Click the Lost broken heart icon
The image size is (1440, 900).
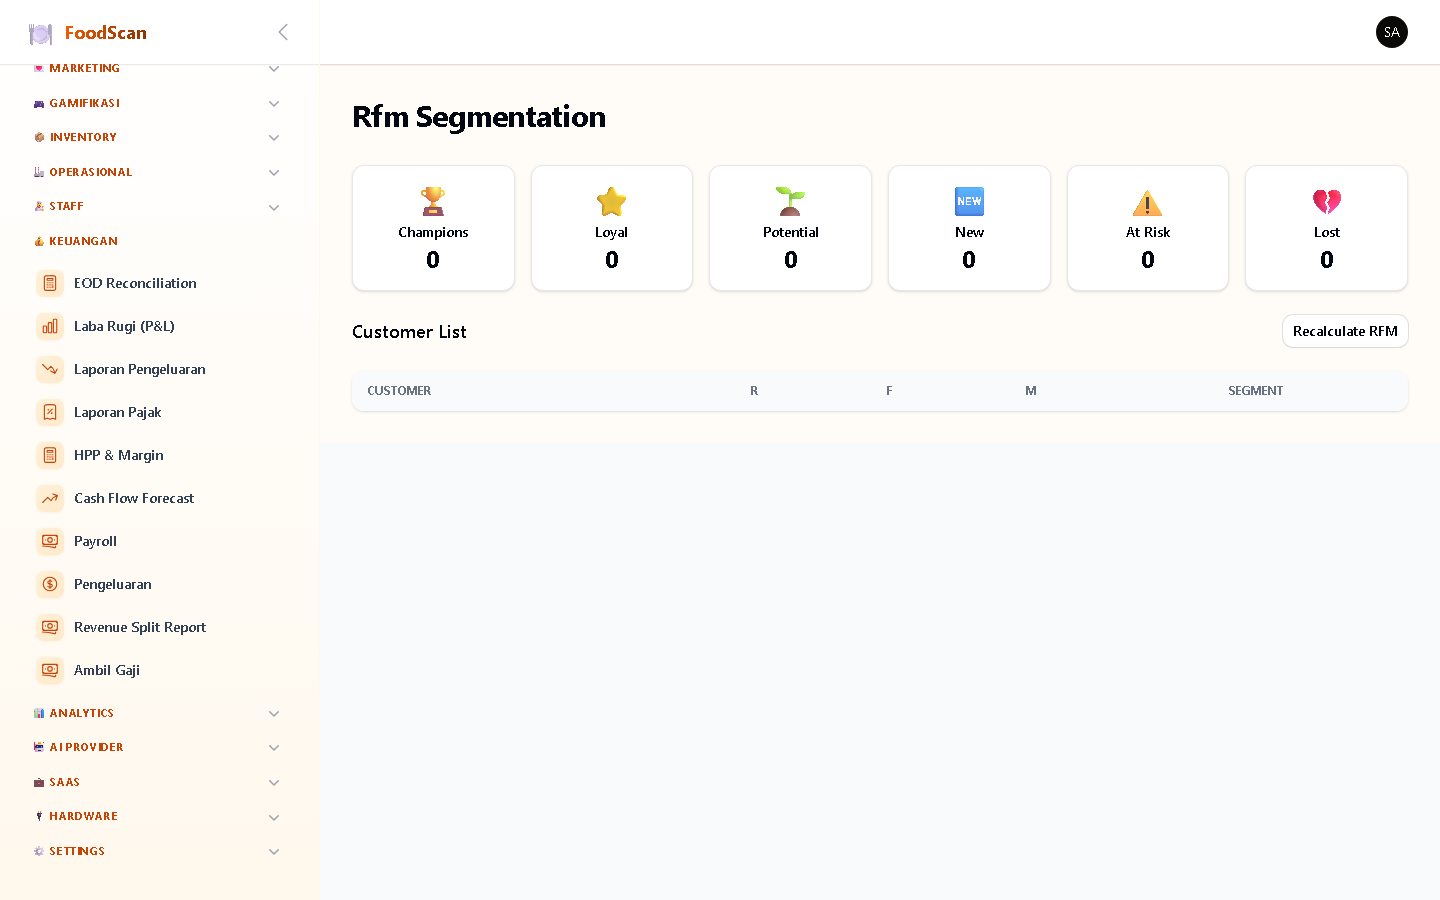pos(1326,201)
